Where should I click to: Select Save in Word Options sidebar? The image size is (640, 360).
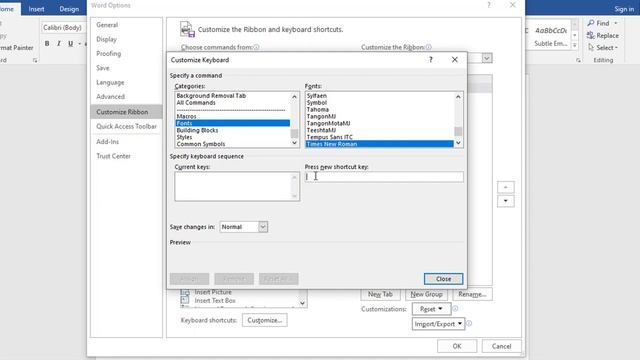click(103, 68)
